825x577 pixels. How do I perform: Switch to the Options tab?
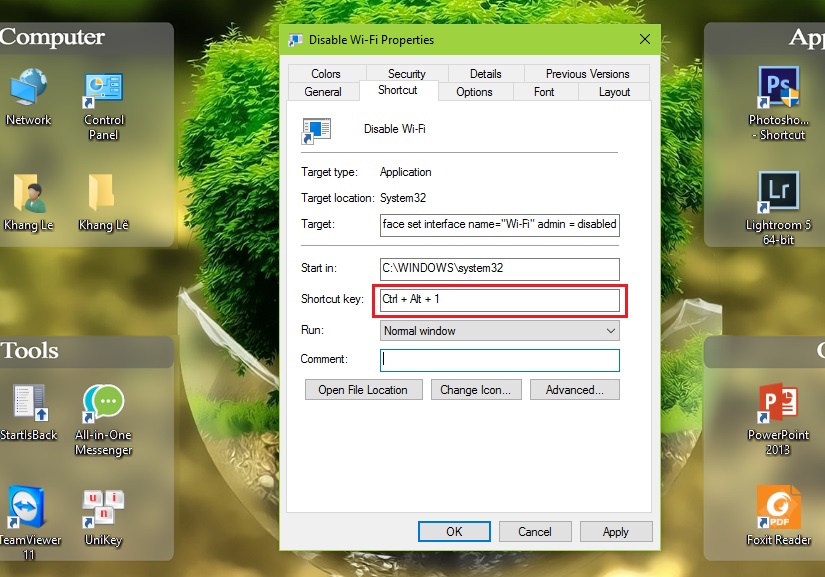pyautogui.click(x=474, y=92)
